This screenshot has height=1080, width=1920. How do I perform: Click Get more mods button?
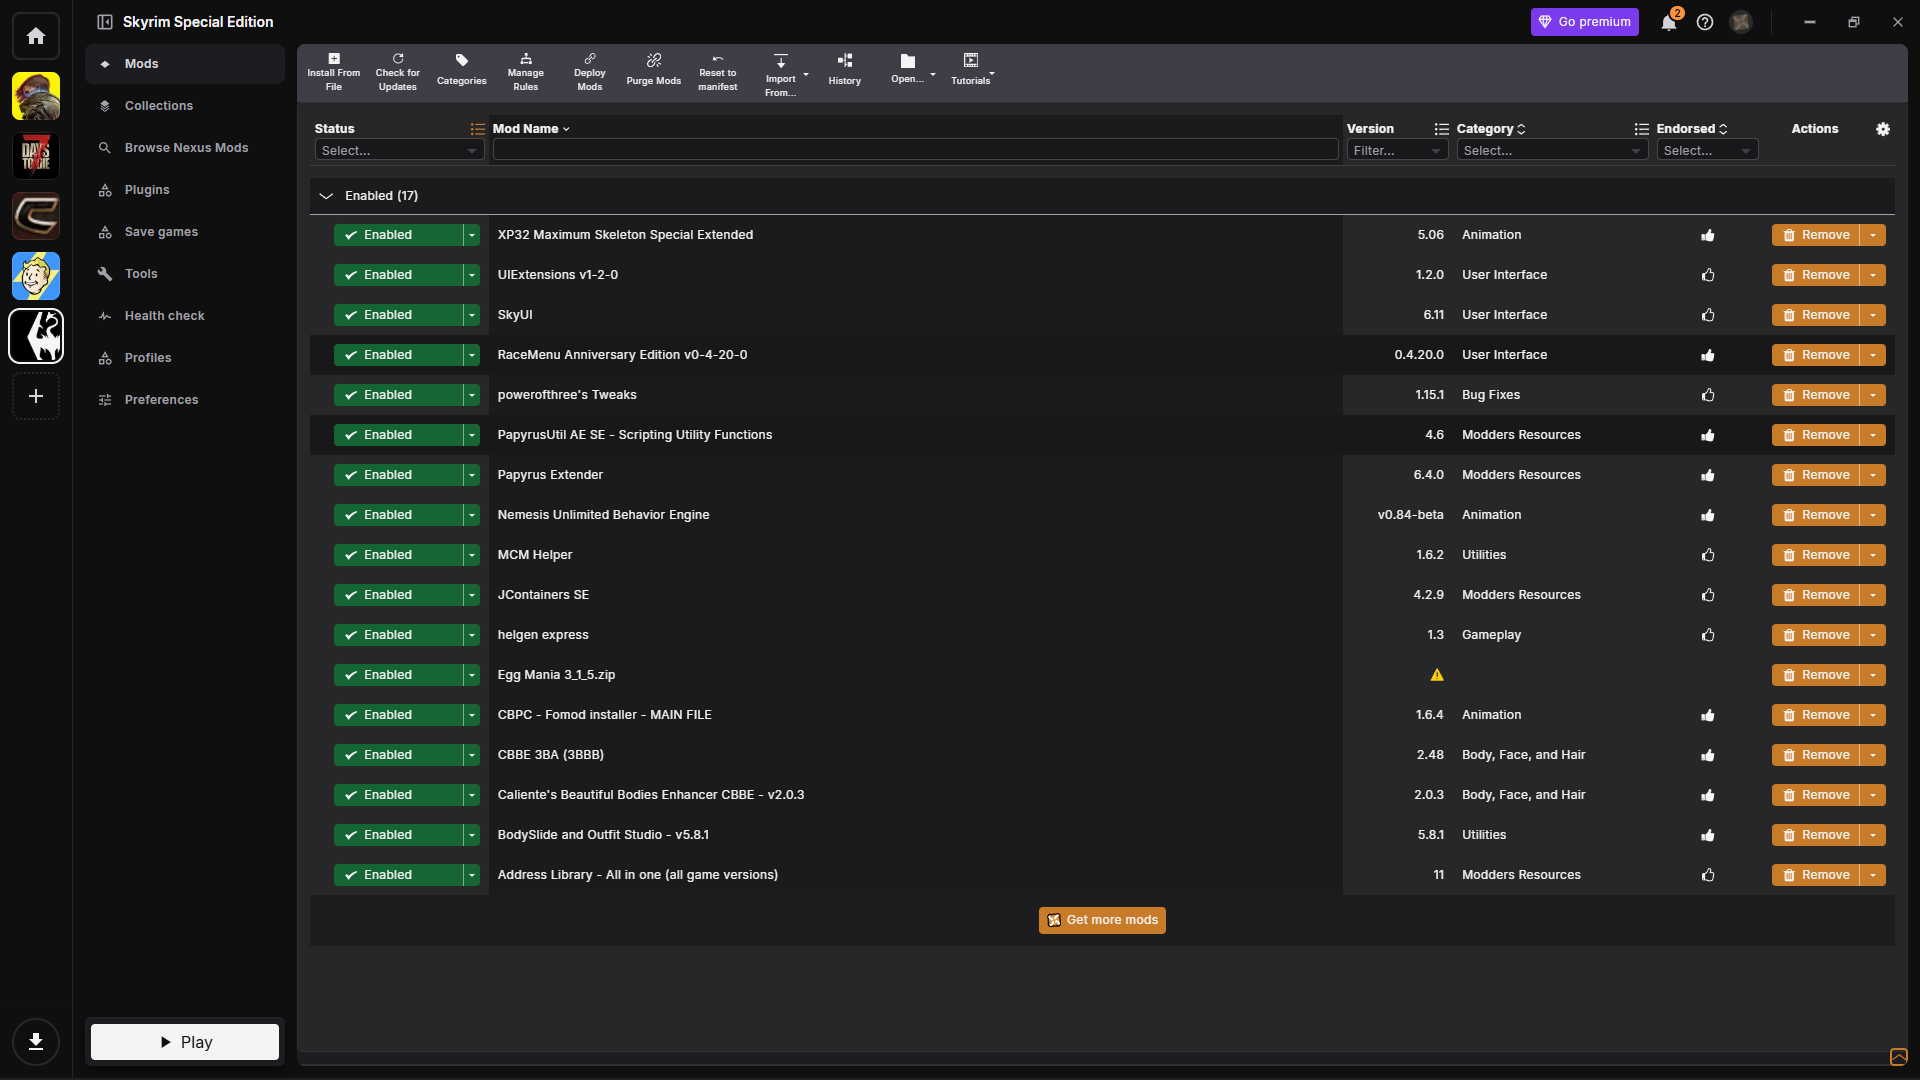1102,920
